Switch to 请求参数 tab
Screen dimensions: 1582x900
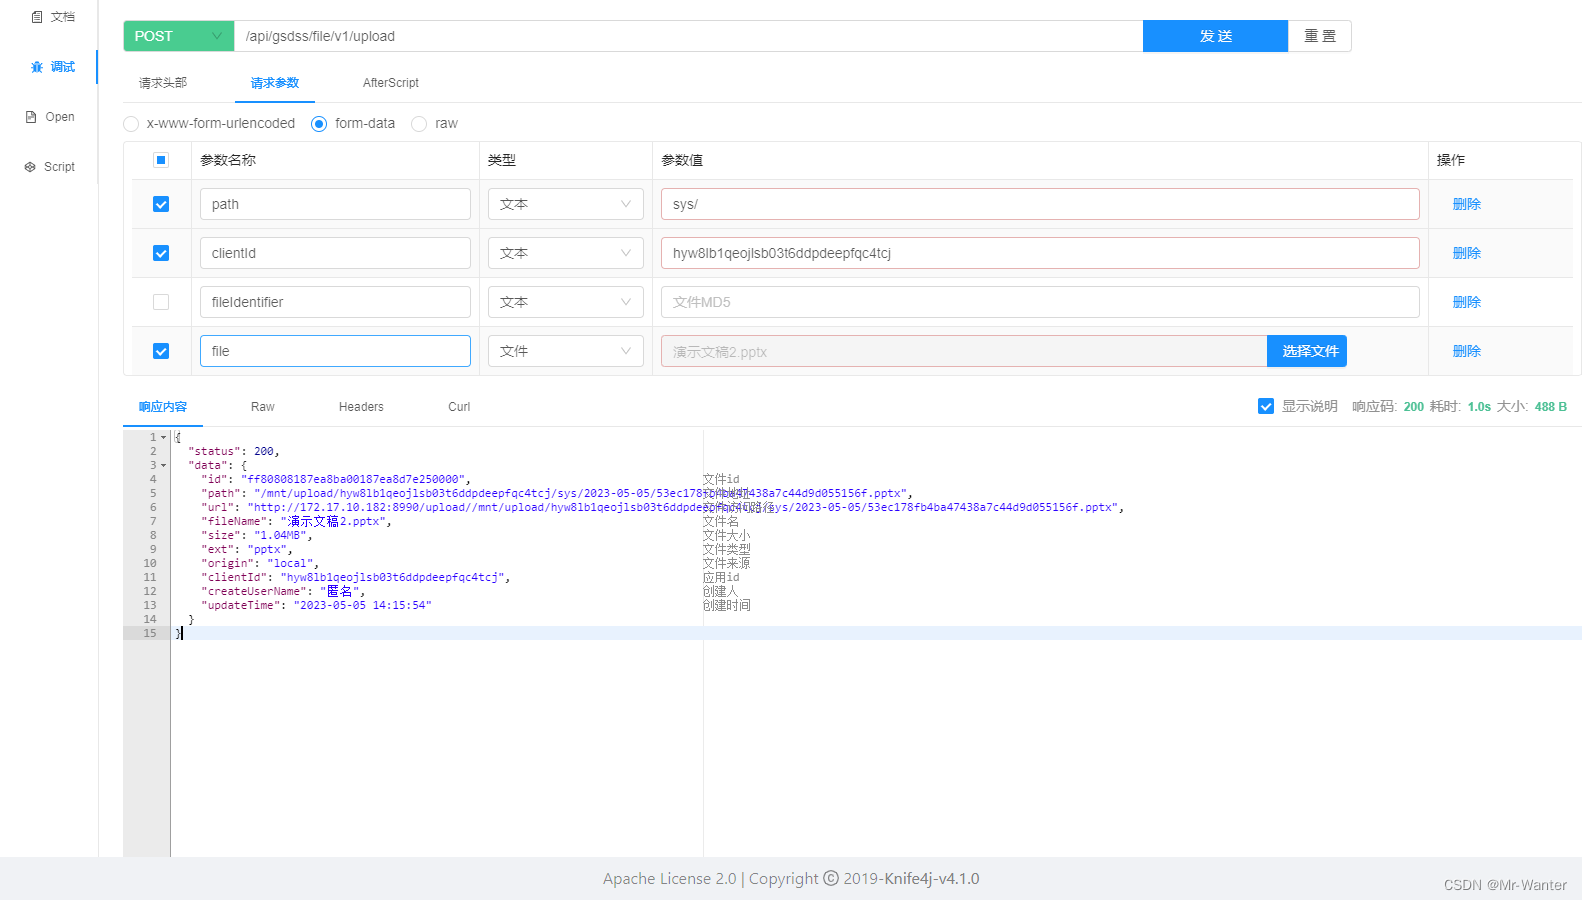click(275, 83)
